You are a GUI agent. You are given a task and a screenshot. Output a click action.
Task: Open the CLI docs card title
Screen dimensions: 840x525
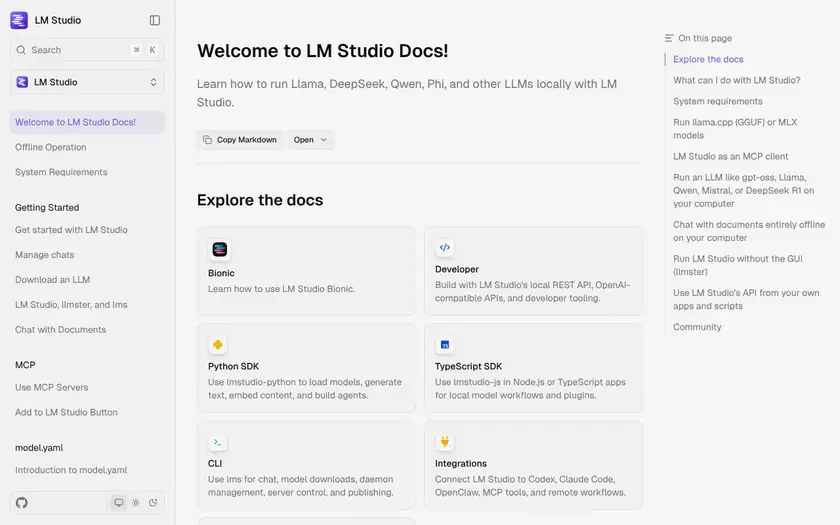tap(215, 463)
